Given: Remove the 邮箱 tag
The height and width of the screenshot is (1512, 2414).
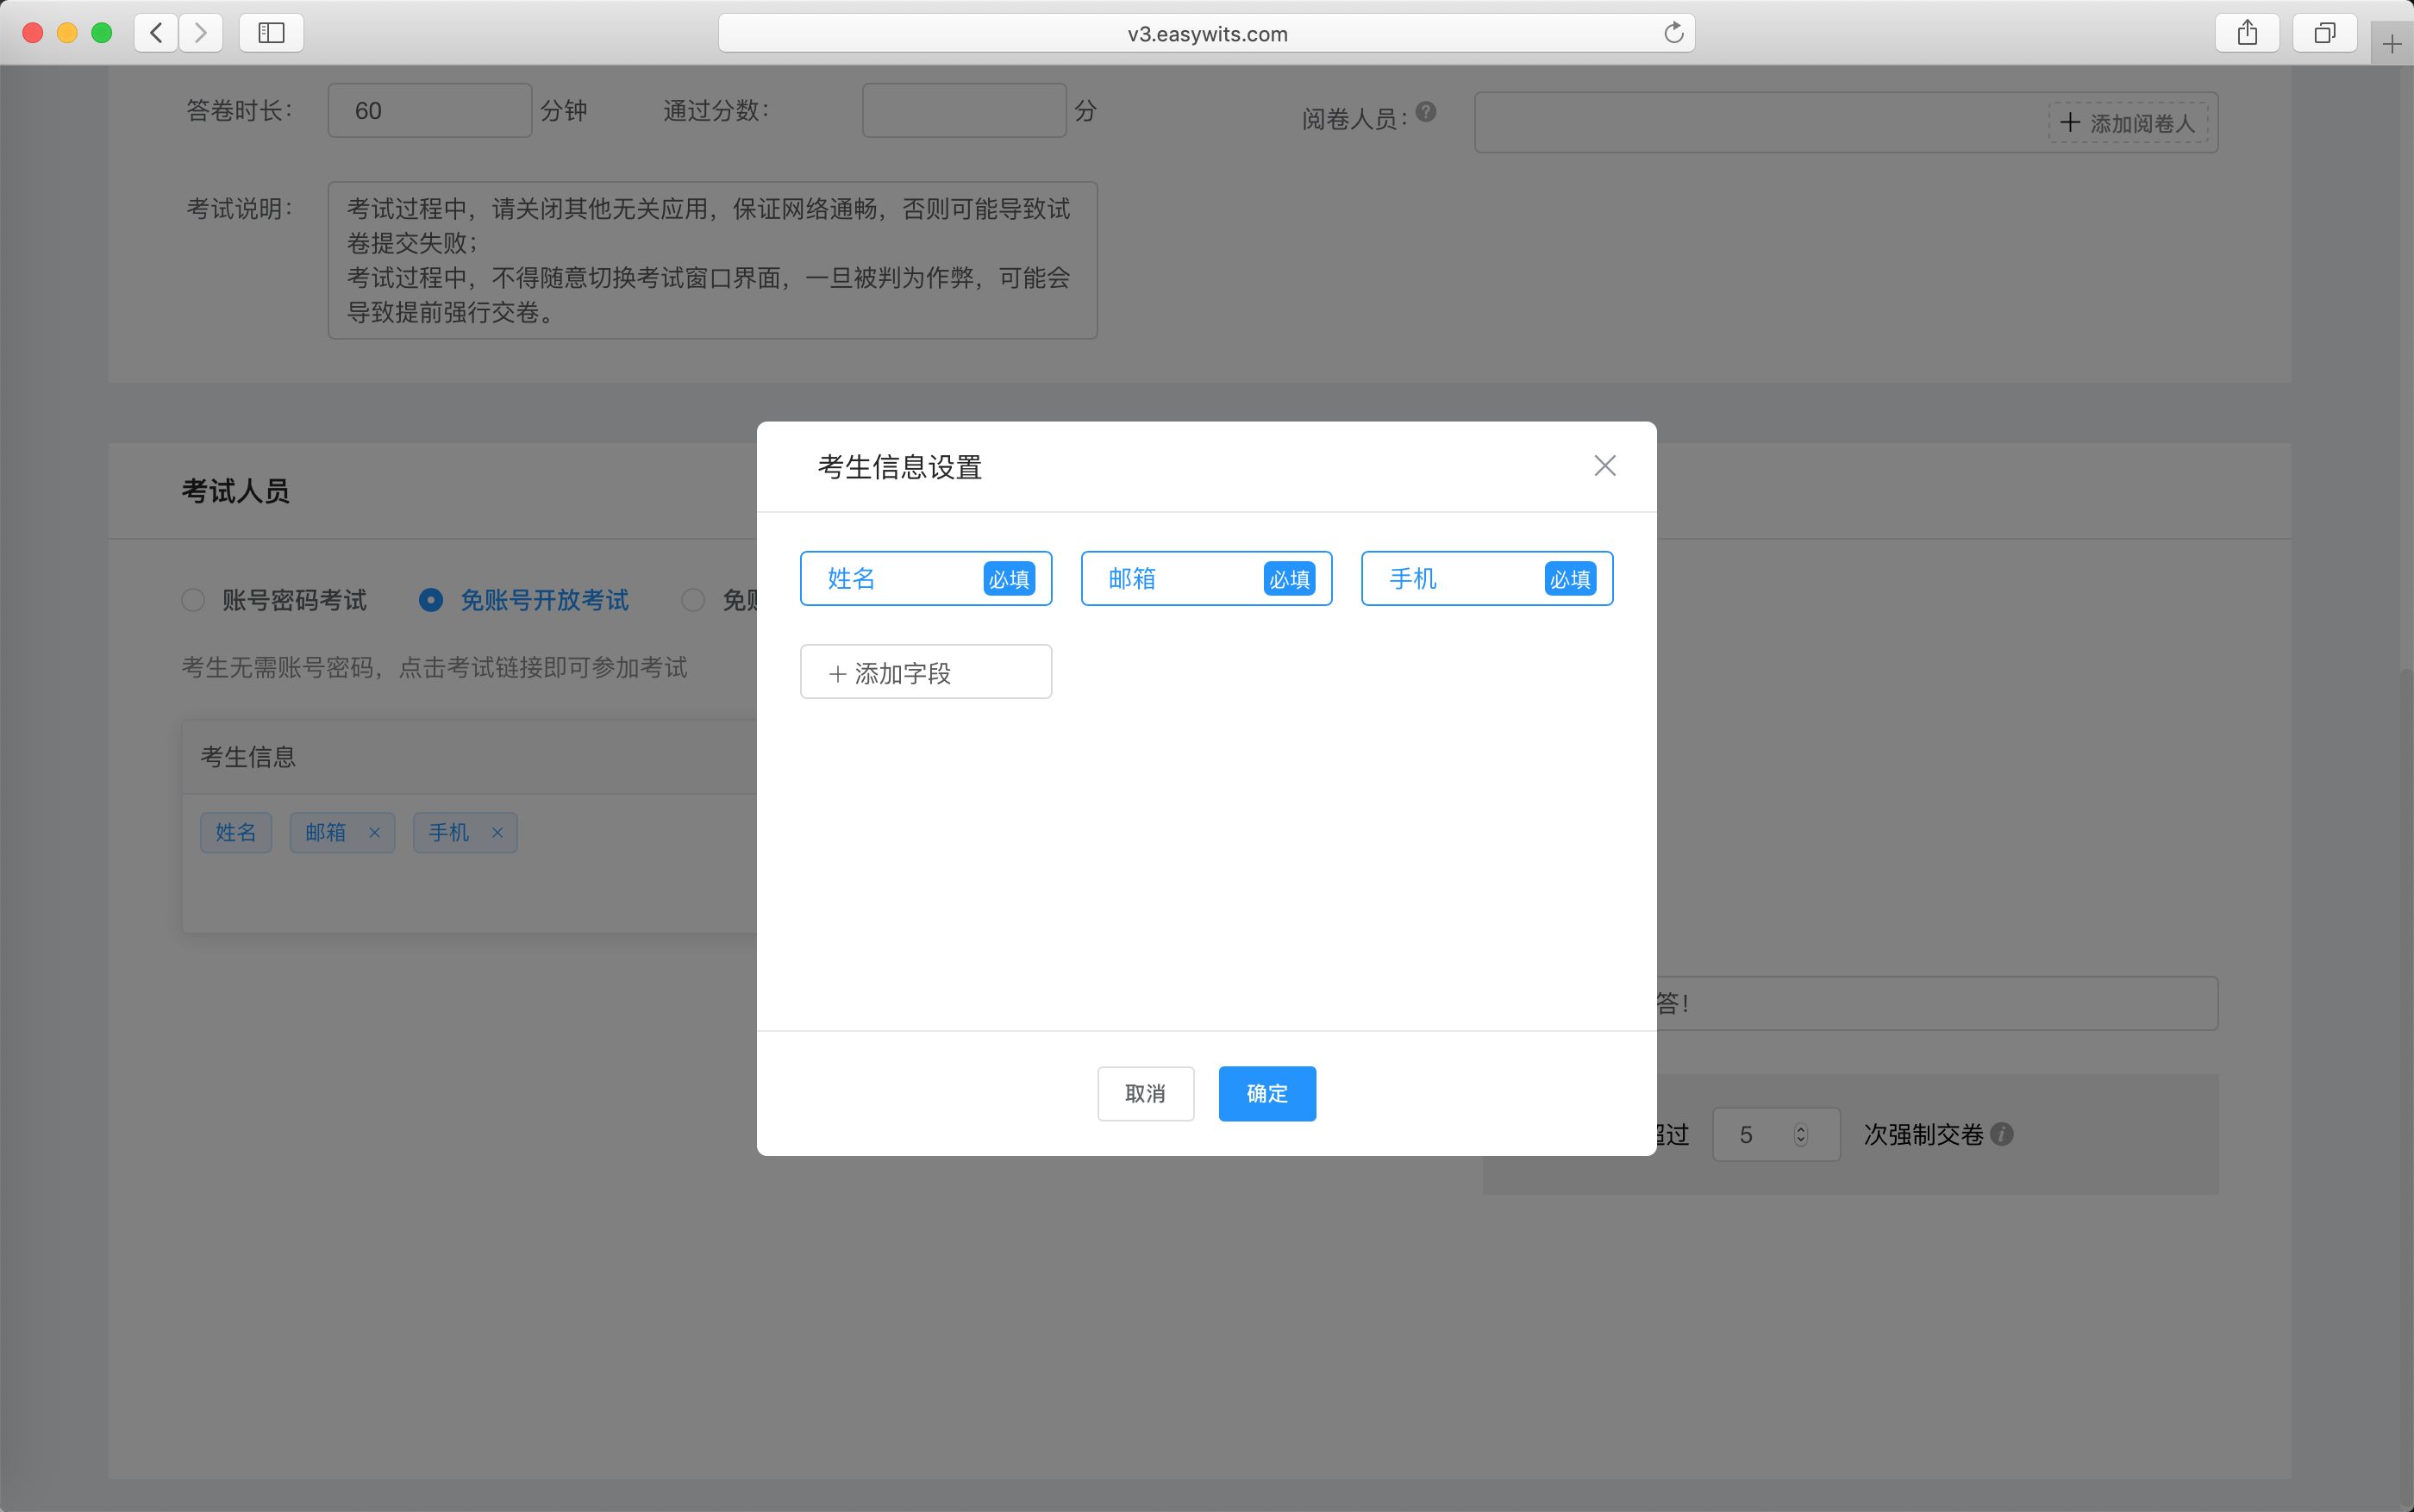Looking at the screenshot, I should [x=374, y=833].
